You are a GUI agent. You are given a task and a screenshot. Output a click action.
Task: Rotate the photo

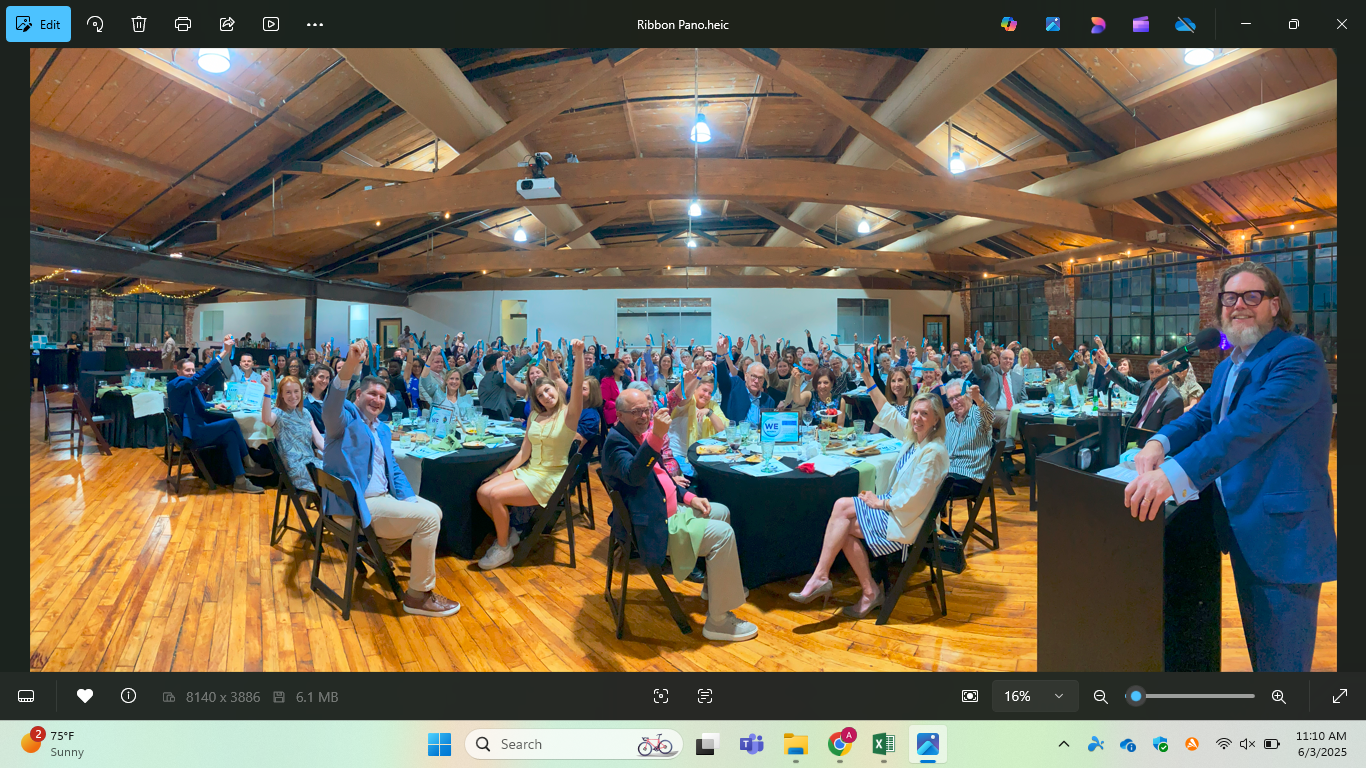[x=95, y=24]
